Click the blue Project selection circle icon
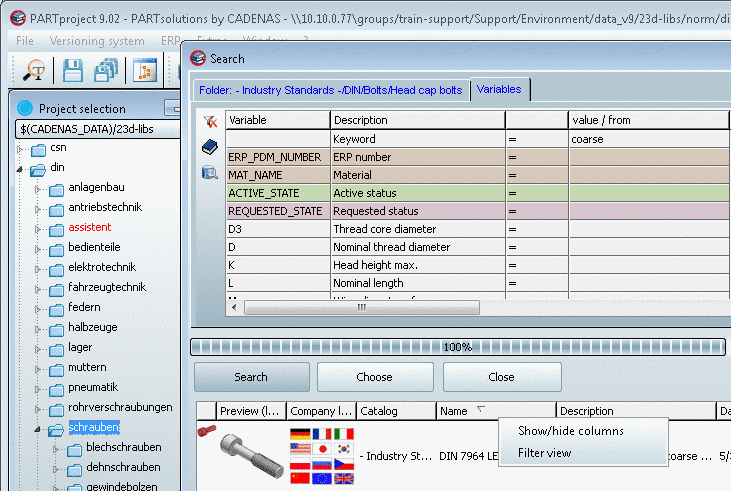The height and width of the screenshot is (491, 731). pos(25,108)
